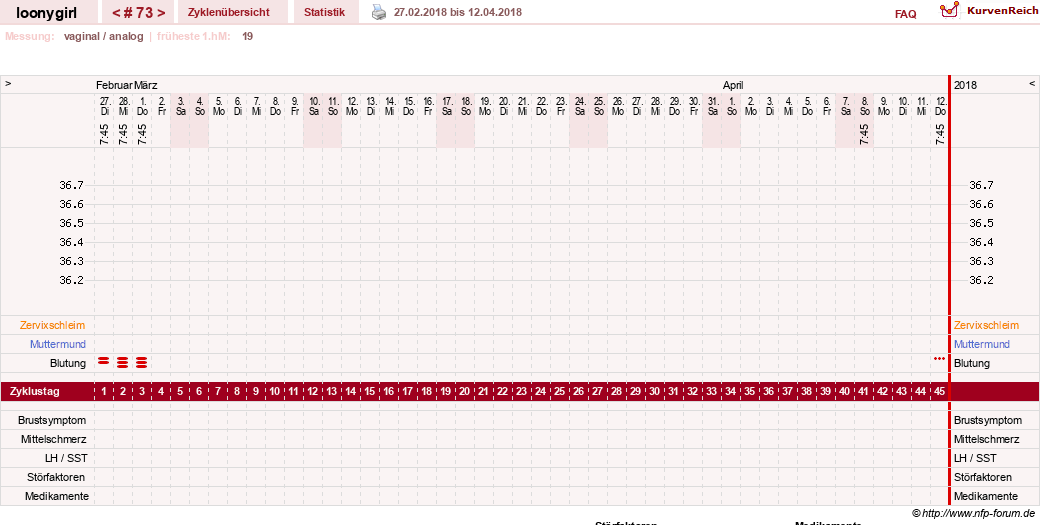
Task: Select cycle day 45 cell
Action: click(x=939, y=392)
